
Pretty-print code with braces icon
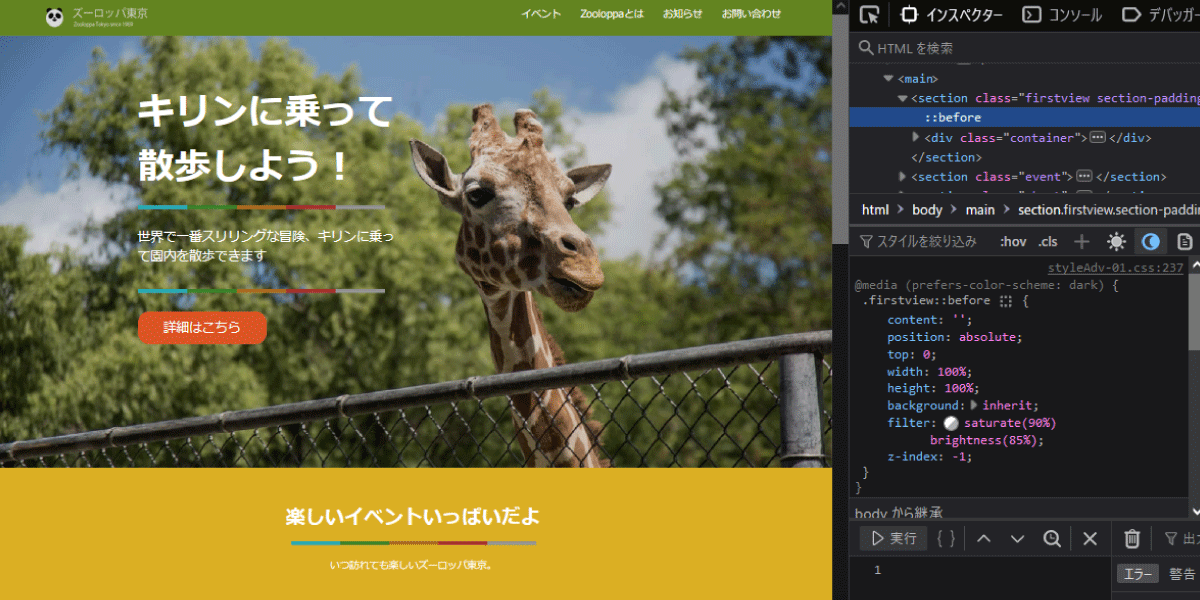pyautogui.click(x=946, y=538)
